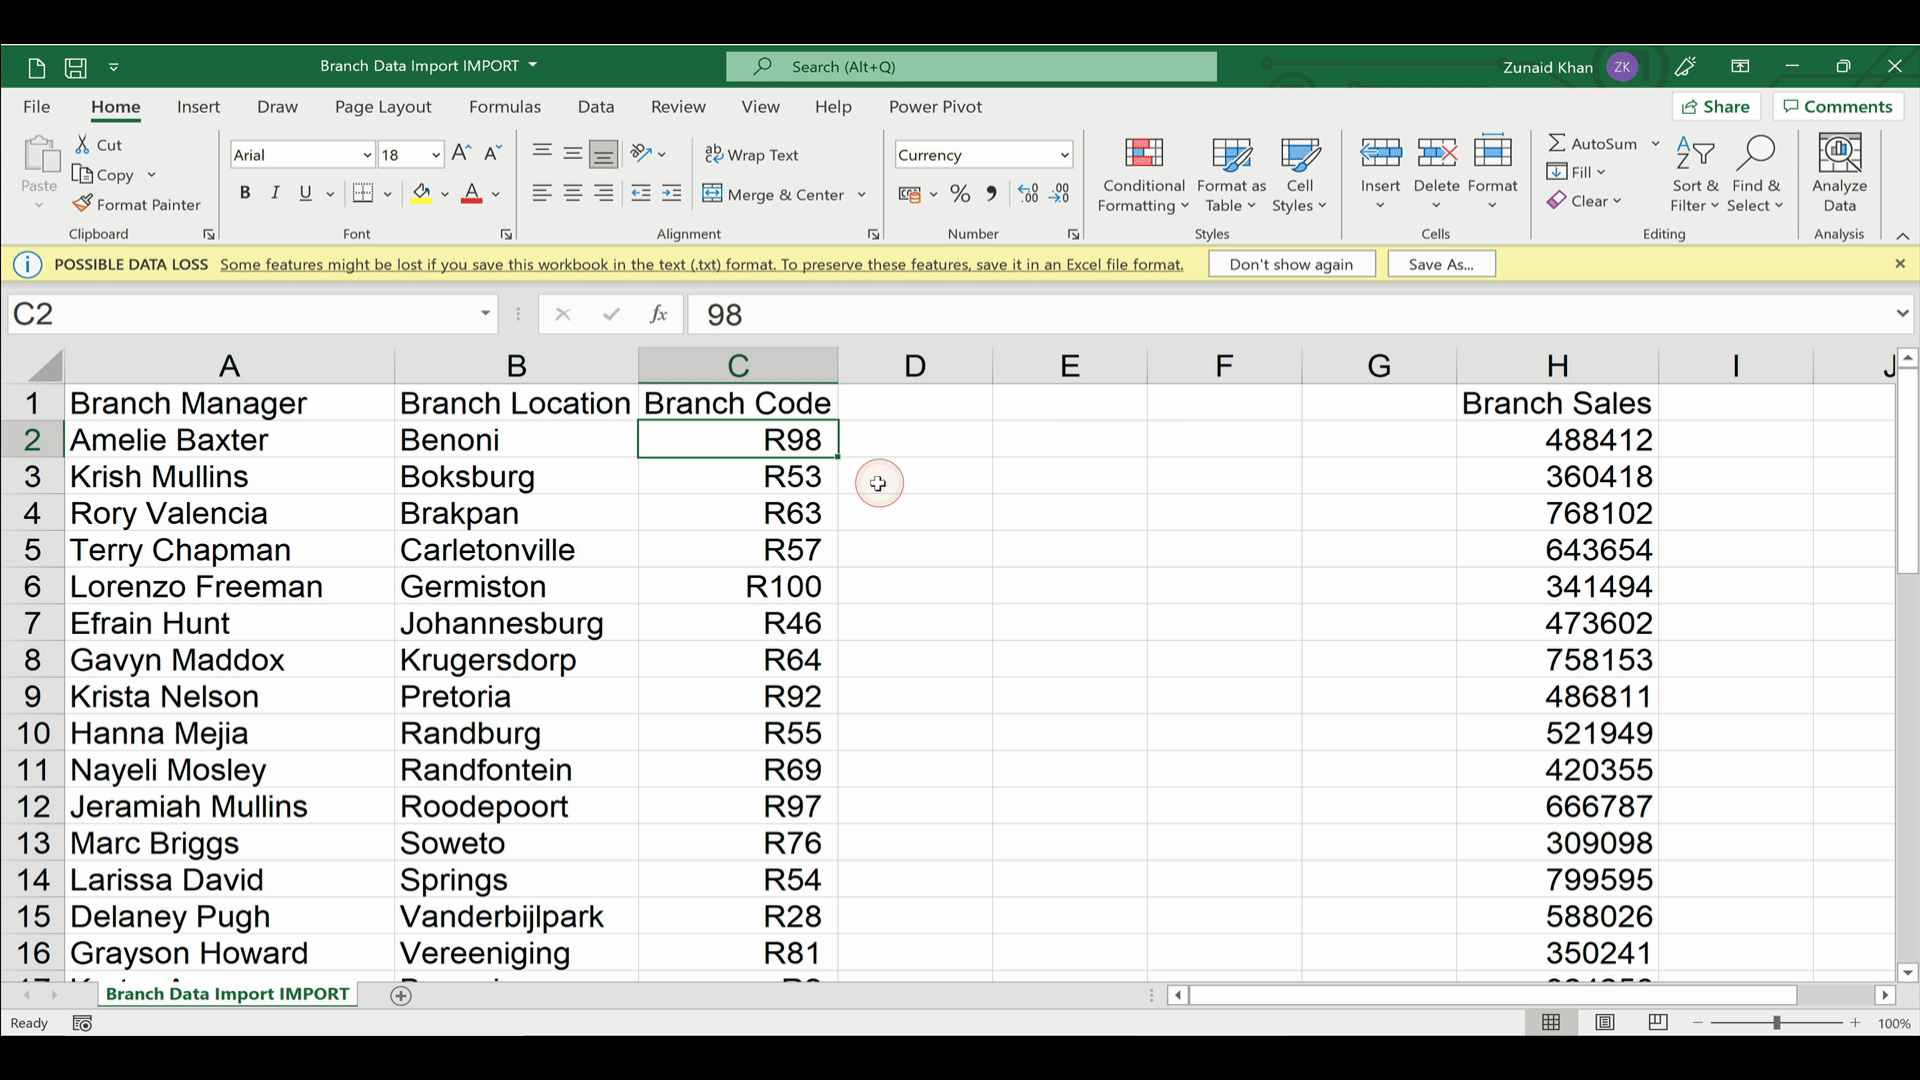1920x1080 pixels.
Task: Click Accounting Number Format icon
Action: click(909, 194)
